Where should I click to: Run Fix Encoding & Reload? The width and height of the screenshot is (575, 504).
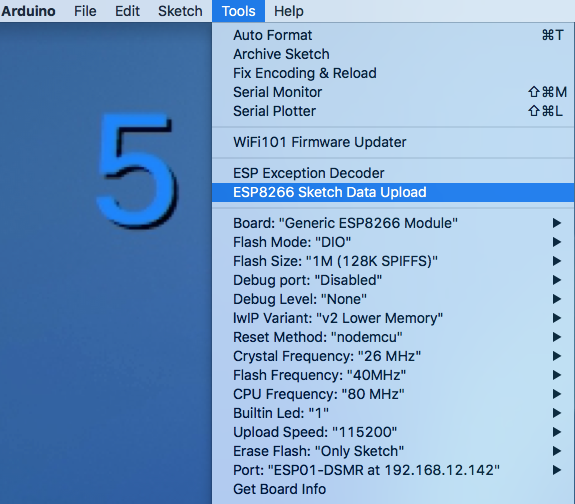(x=393, y=73)
